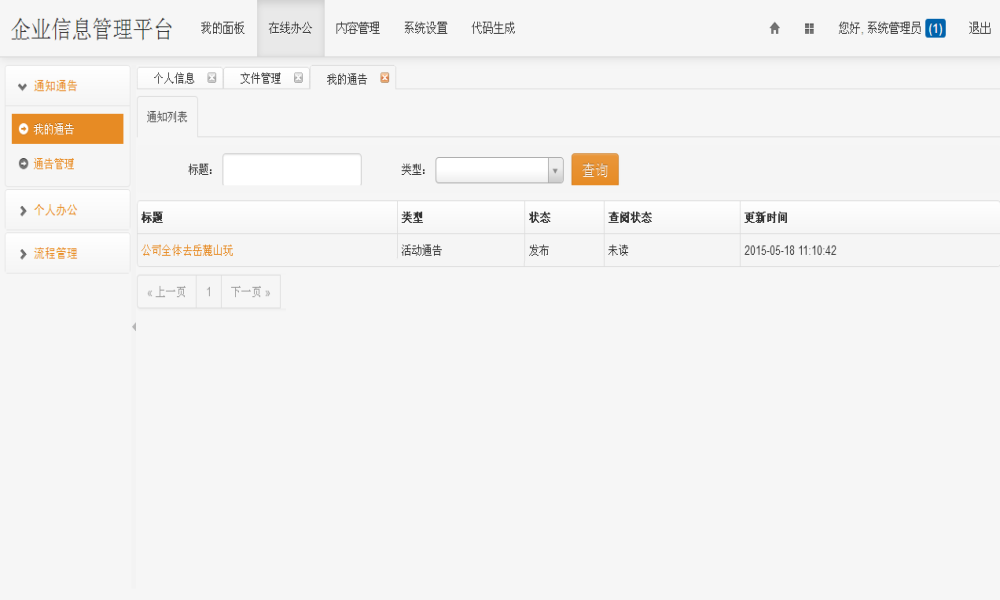Close the 我的通告 tab
The height and width of the screenshot is (600, 1000).
click(385, 78)
